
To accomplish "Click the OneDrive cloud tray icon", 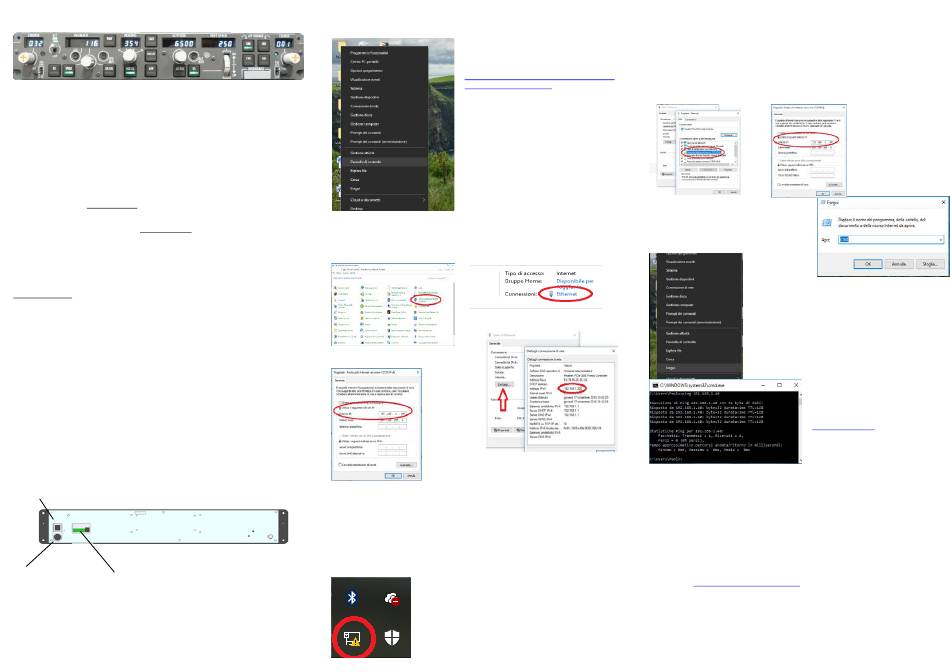I will click(x=391, y=599).
